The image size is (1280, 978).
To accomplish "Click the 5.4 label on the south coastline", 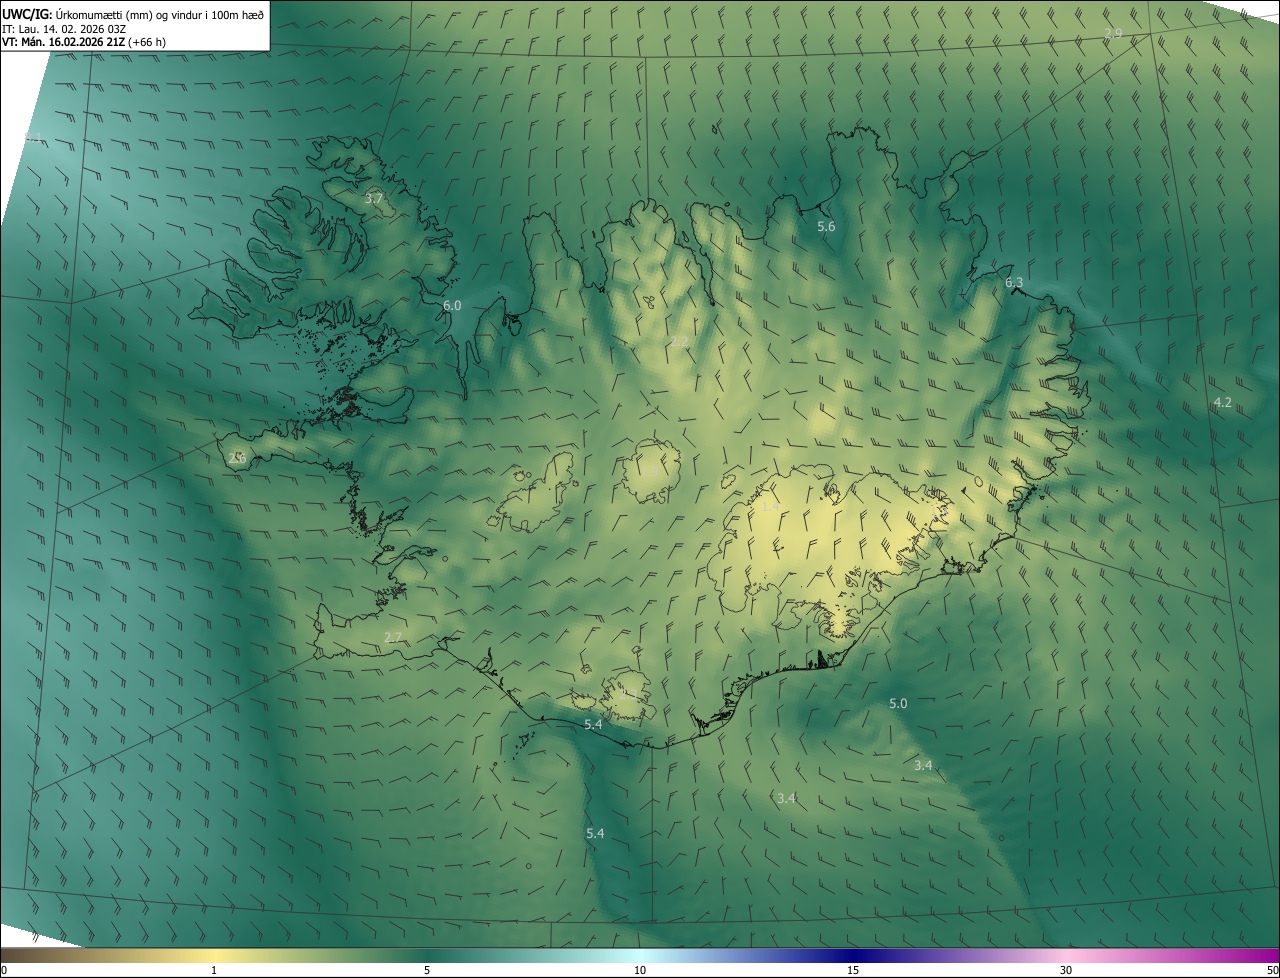I will [593, 724].
